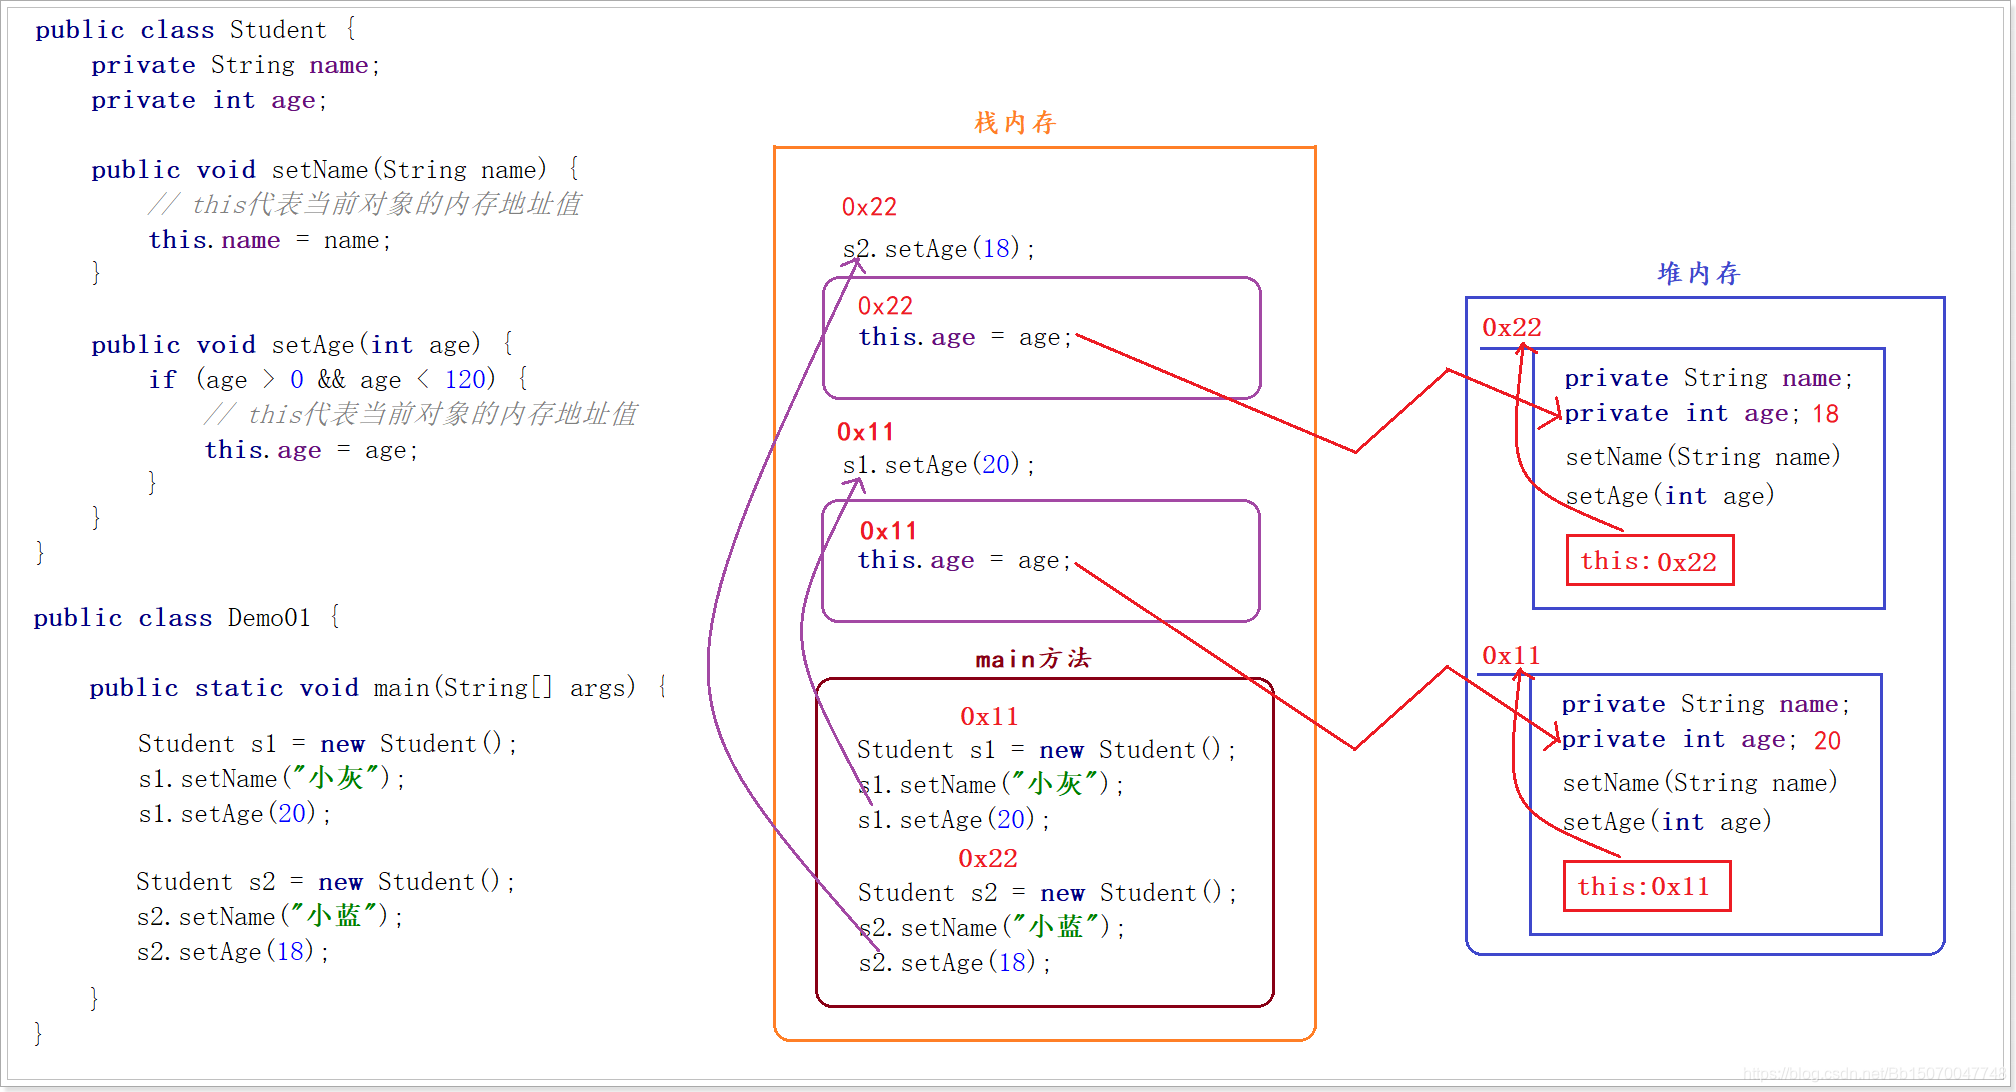The height and width of the screenshot is (1092, 2016).
Task: Click the 'this.name = name;' statement
Action: coord(270,241)
